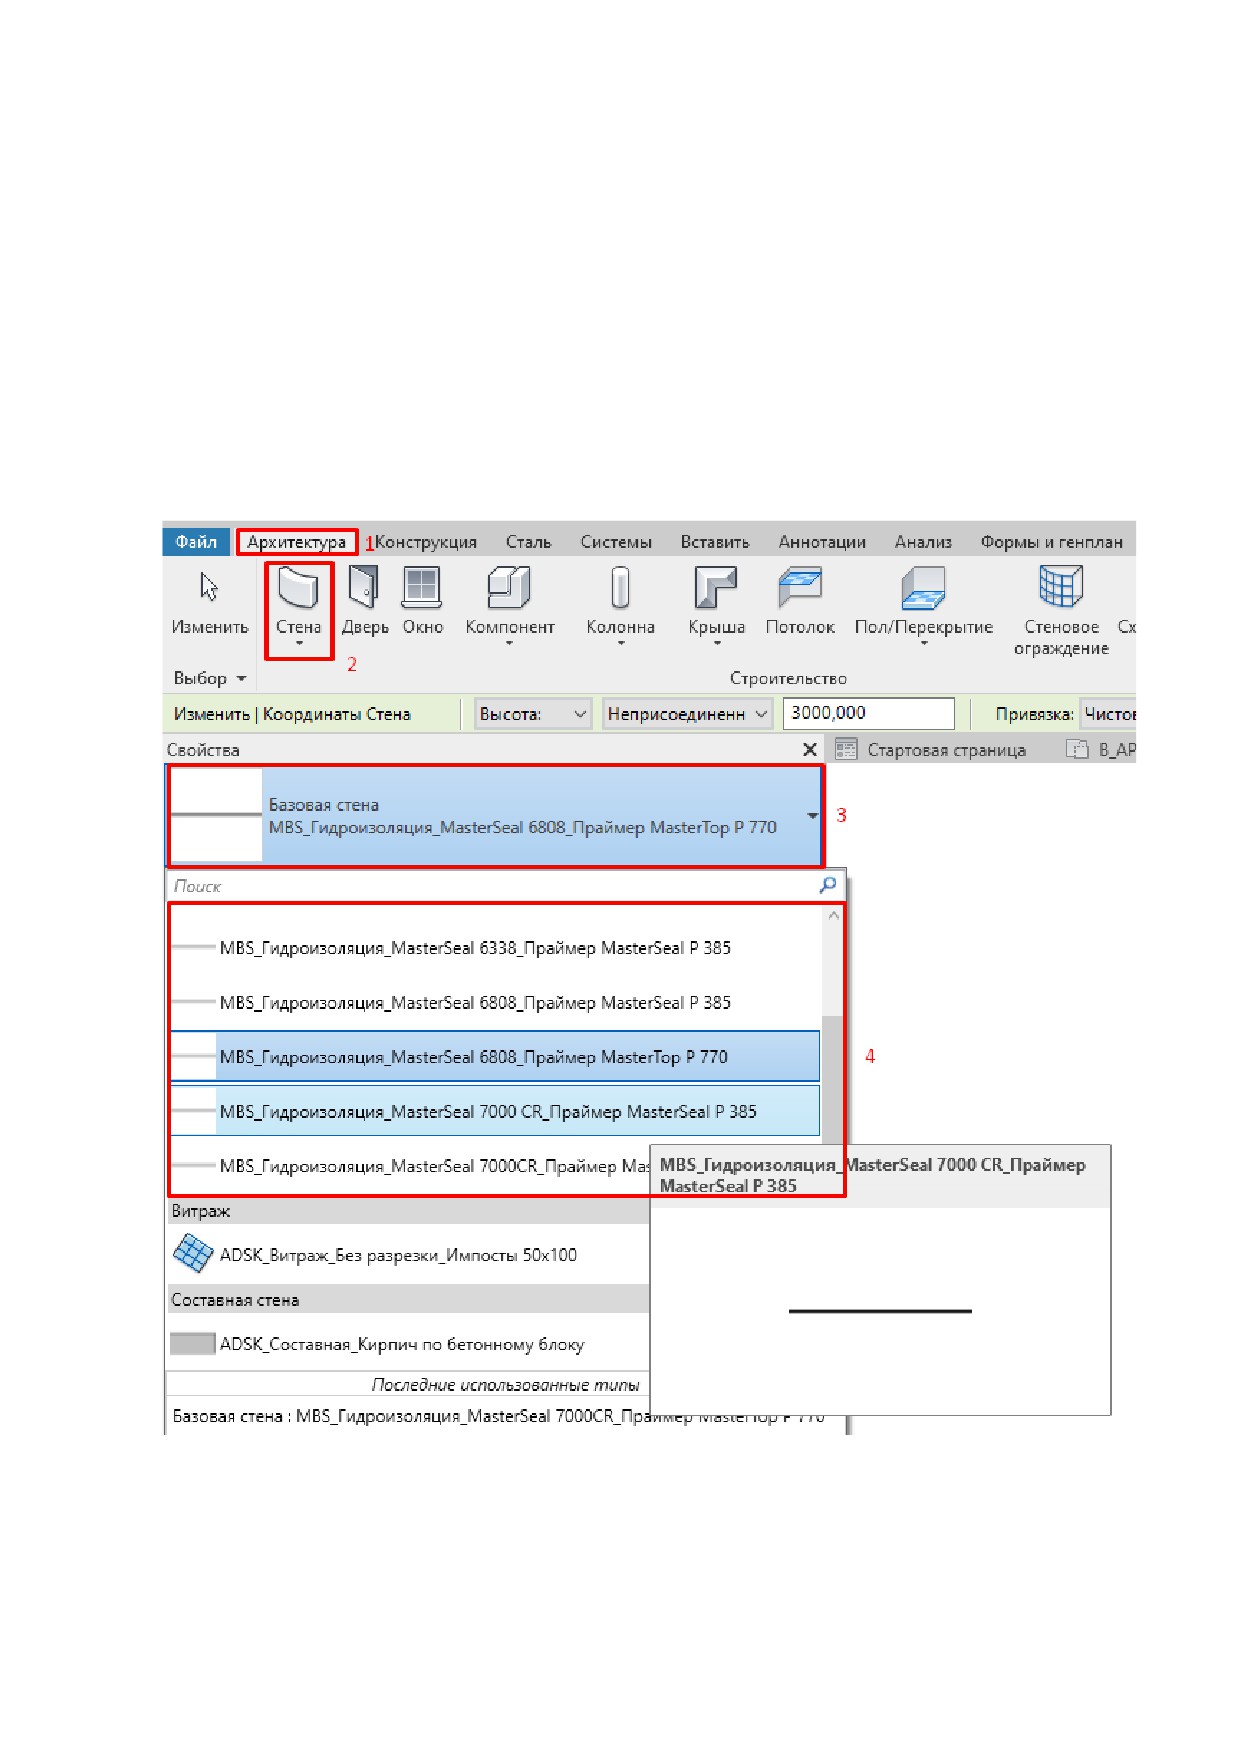The width and height of the screenshot is (1239, 1752).
Task: Click the ADSK_Витраж curtain wall type icon
Action: click(x=193, y=1254)
